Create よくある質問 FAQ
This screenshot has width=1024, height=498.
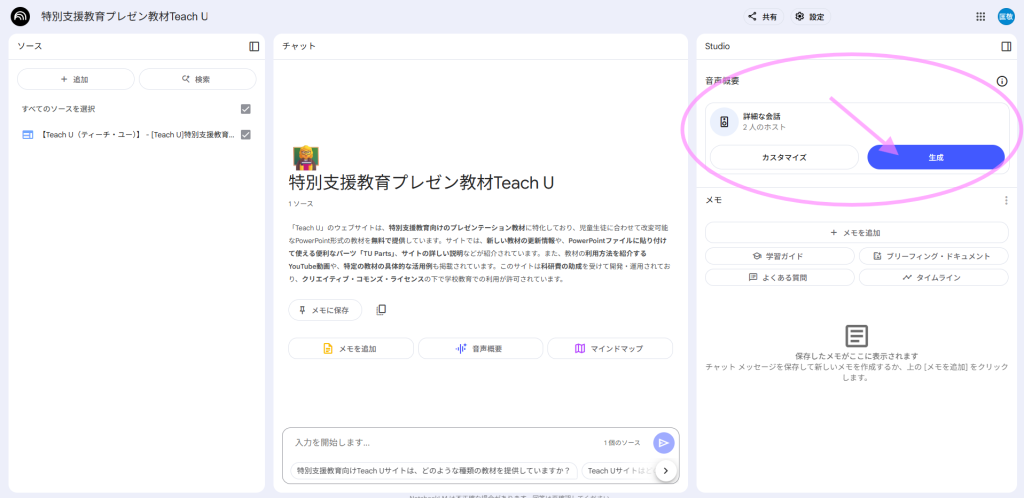coord(779,277)
